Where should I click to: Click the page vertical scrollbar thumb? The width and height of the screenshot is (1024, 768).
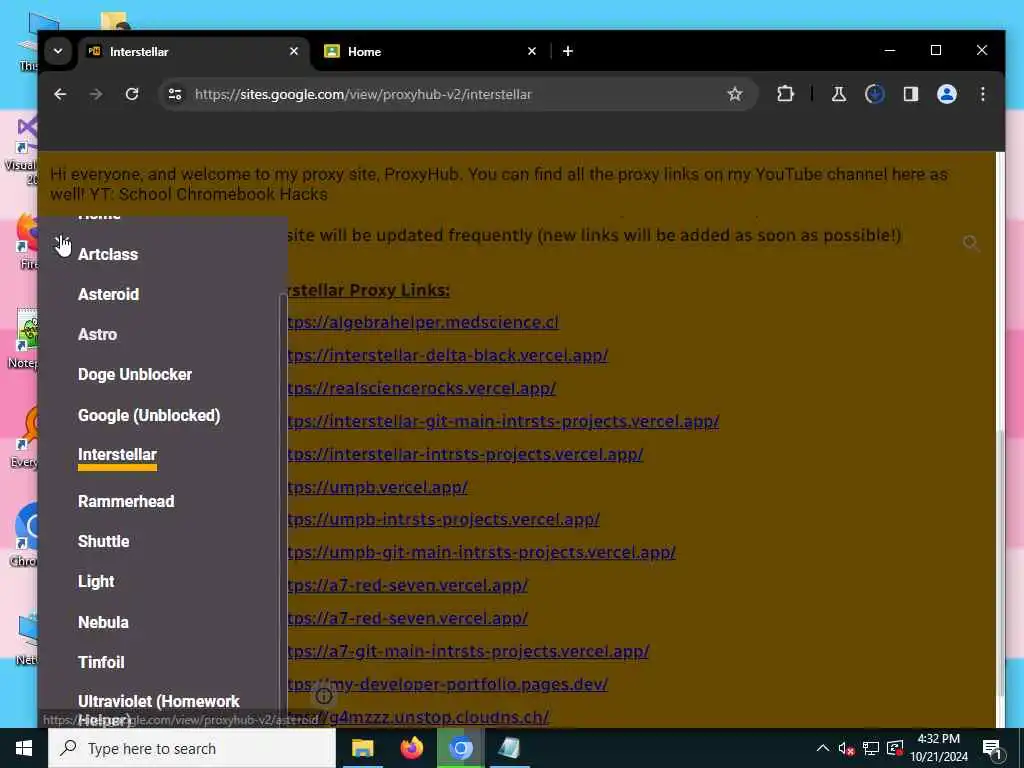coord(1000,562)
